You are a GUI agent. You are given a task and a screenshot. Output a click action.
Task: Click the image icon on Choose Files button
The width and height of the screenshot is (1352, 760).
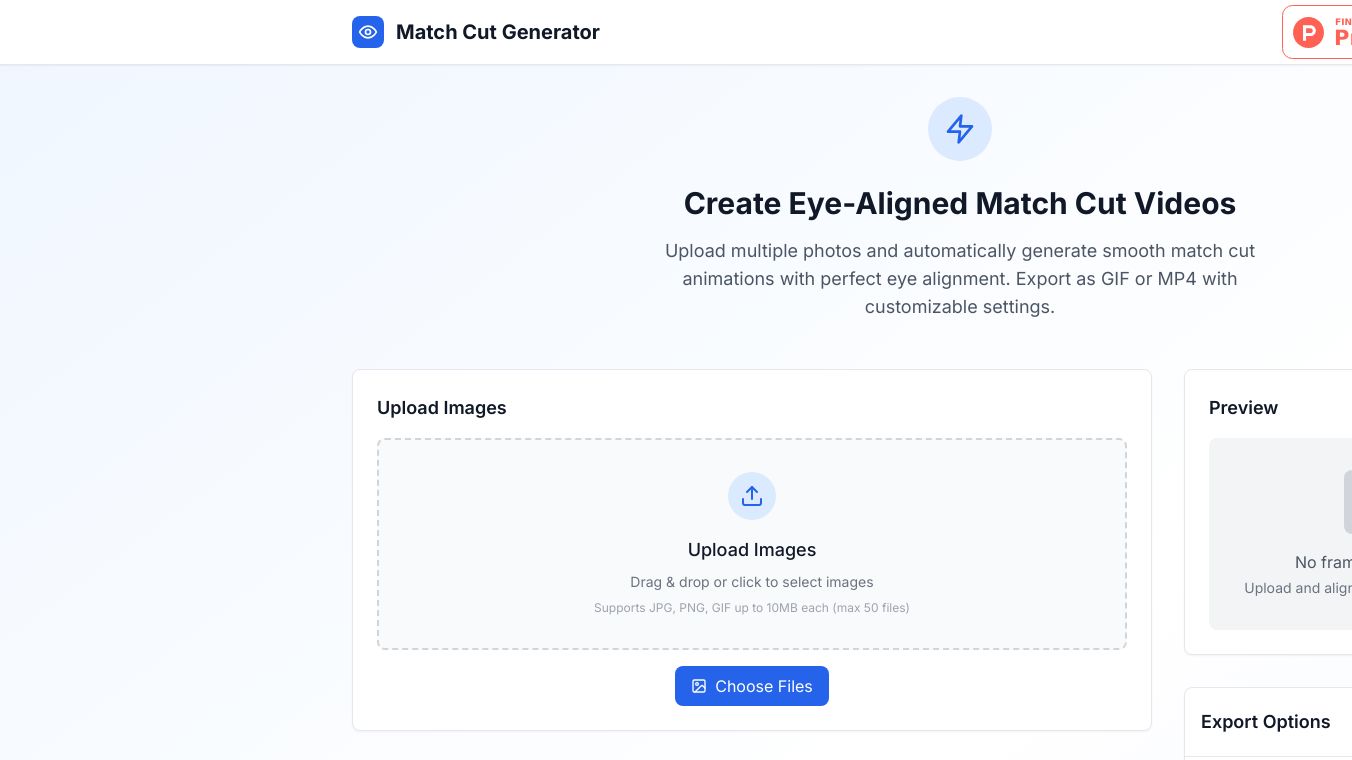point(699,686)
